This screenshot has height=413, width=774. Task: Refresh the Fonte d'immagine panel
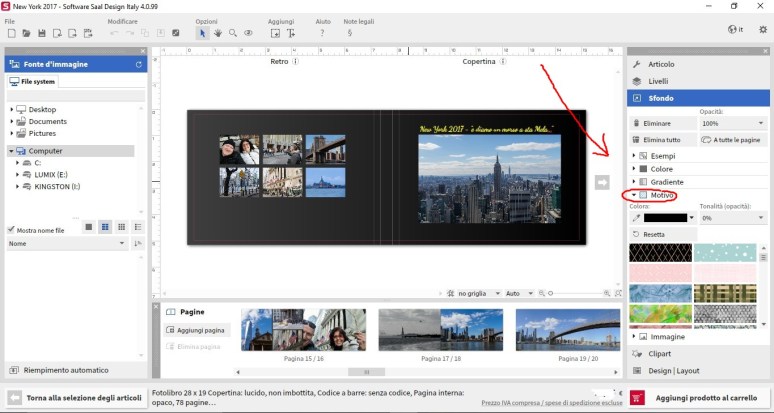139,64
